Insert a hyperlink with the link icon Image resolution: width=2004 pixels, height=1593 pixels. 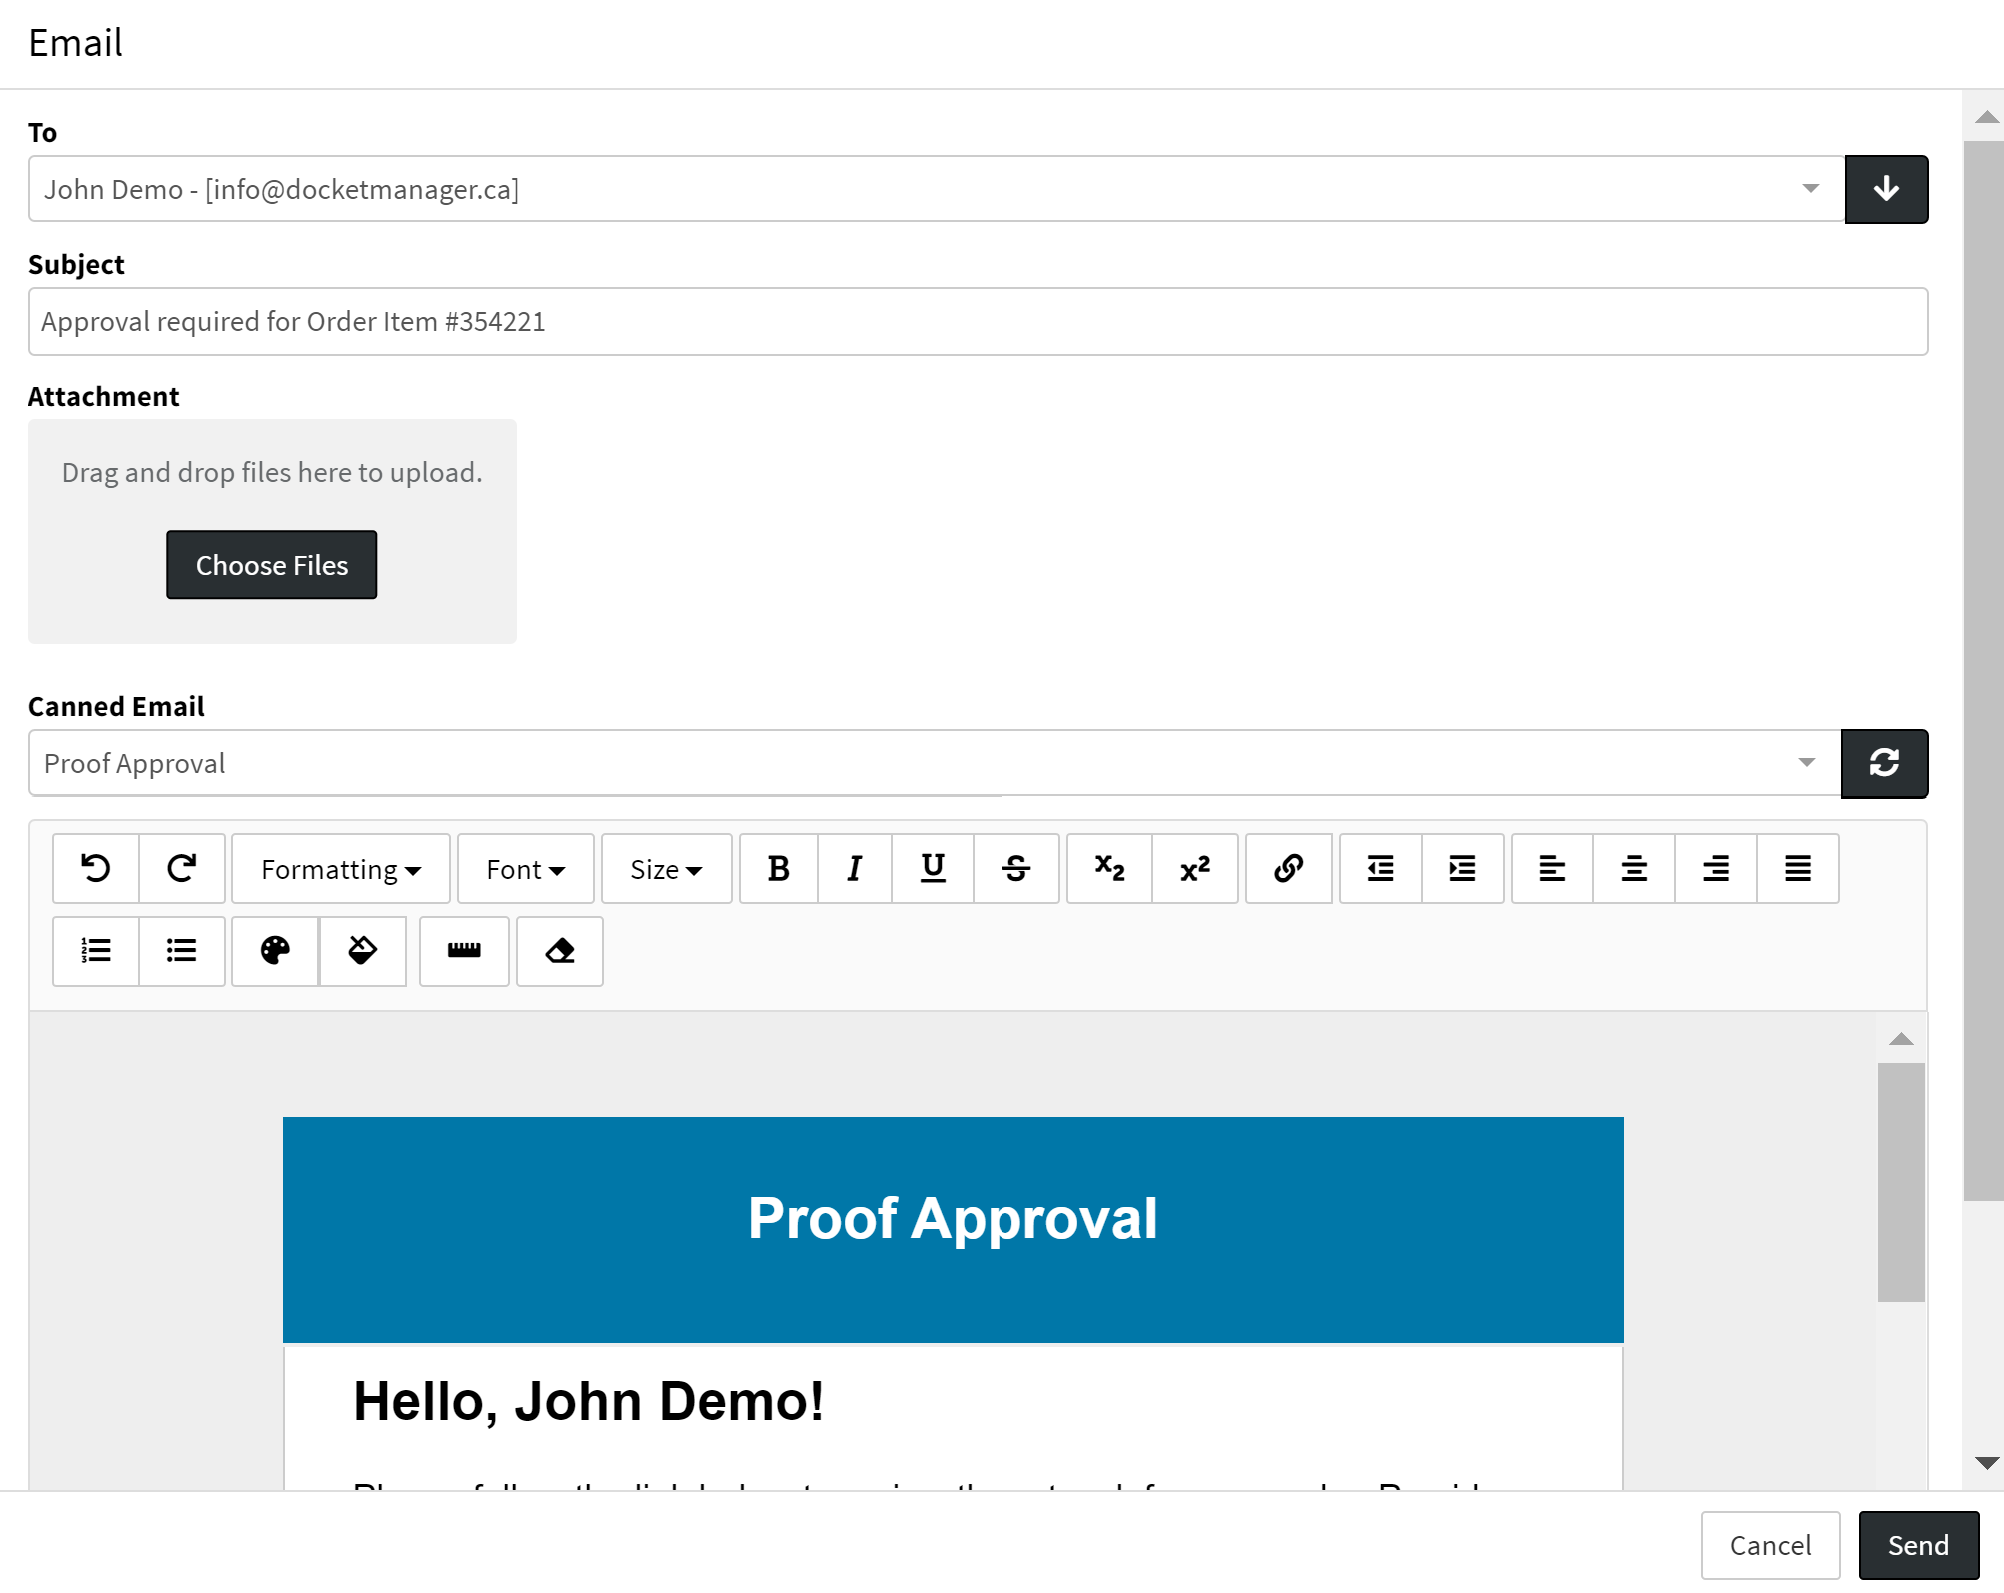pos(1288,868)
